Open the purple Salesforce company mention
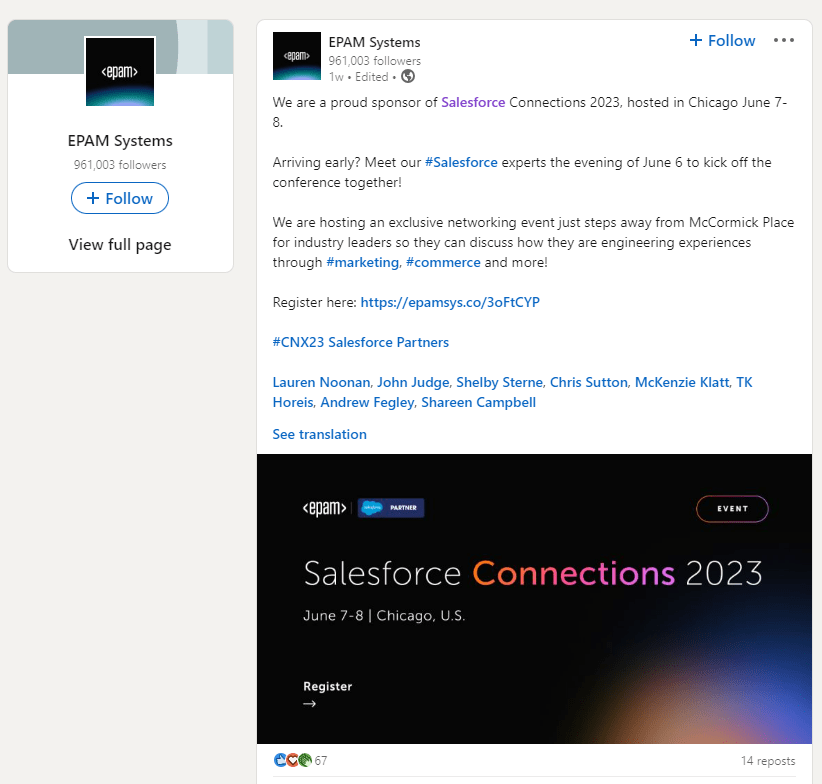The image size is (822, 784). [x=473, y=102]
